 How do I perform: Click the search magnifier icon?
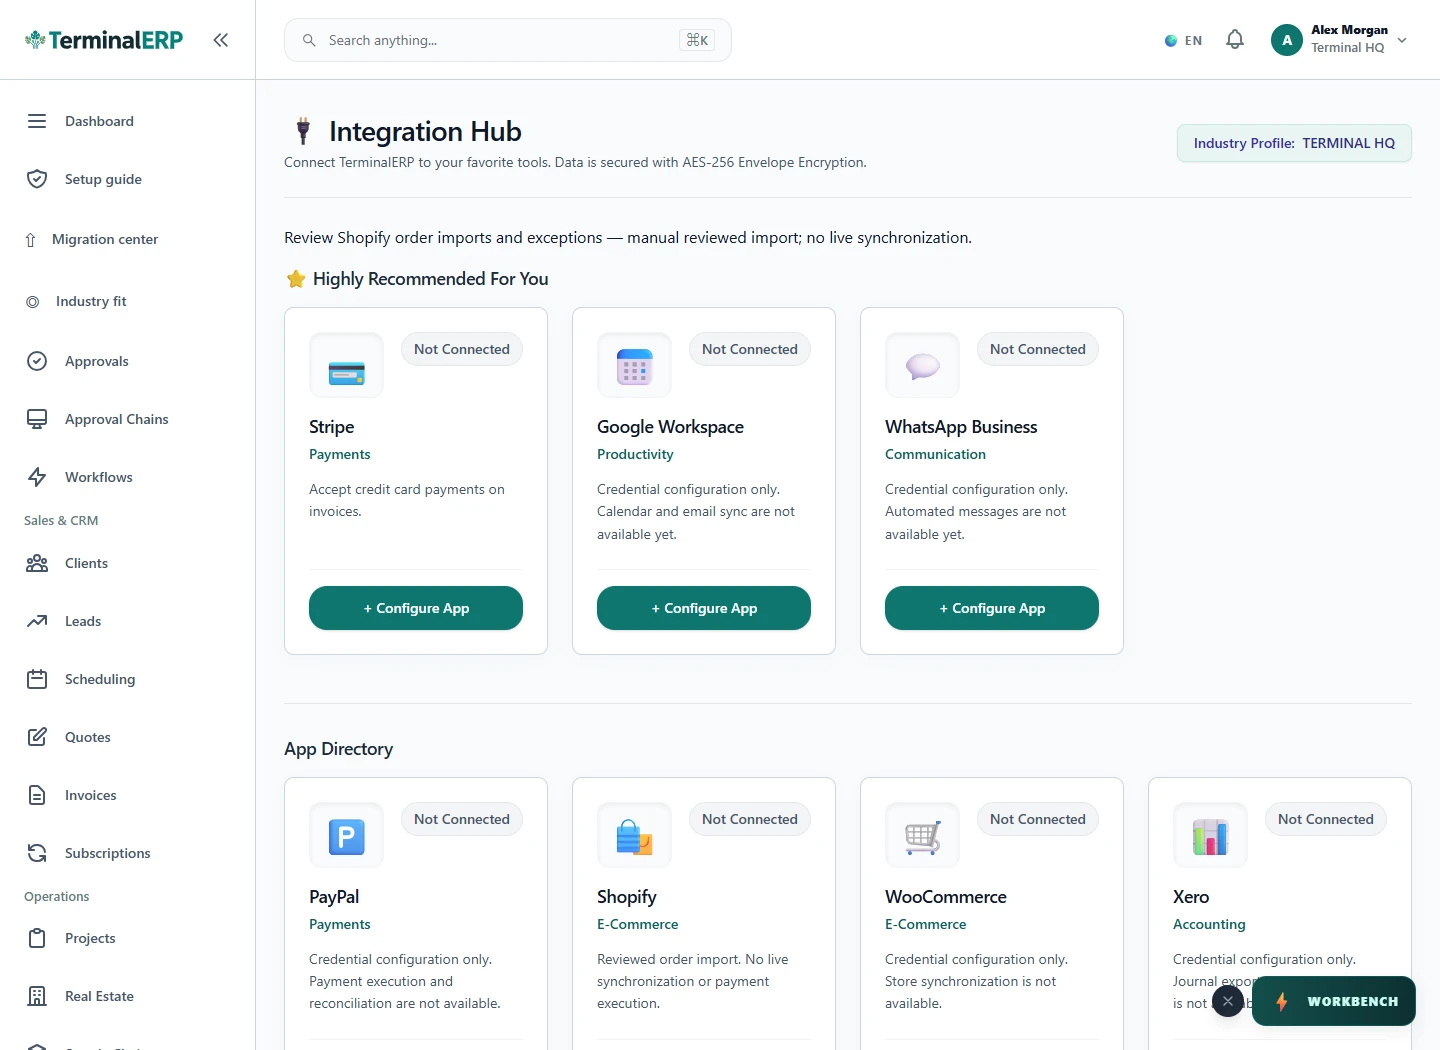tap(309, 40)
